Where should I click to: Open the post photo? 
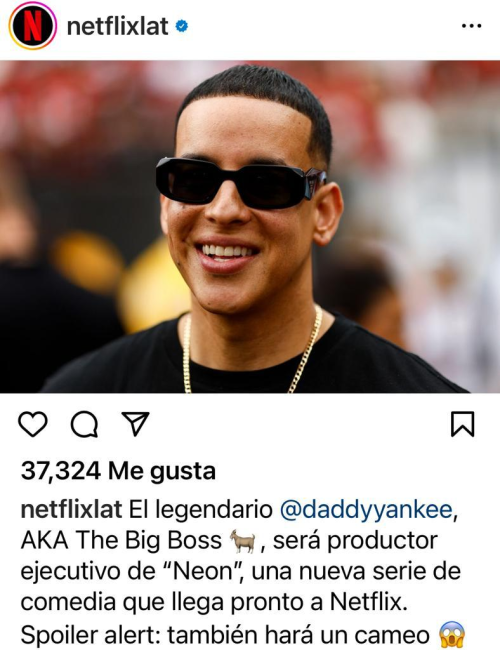point(250,226)
